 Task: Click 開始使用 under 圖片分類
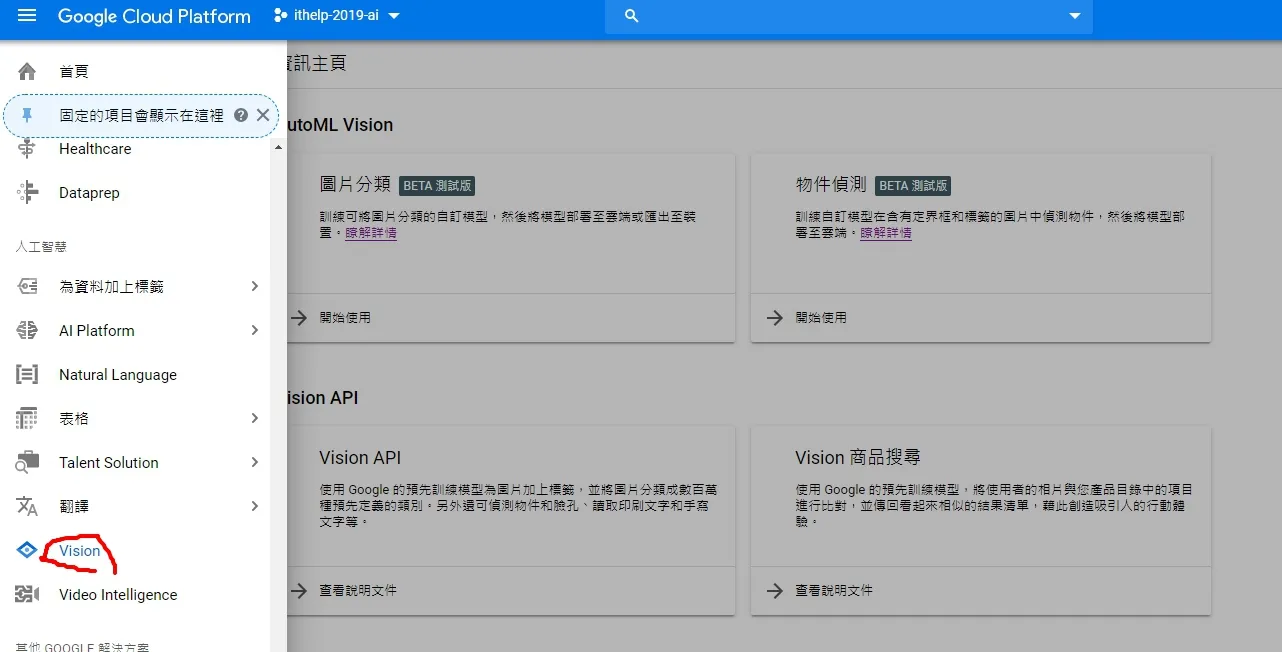tap(345, 317)
